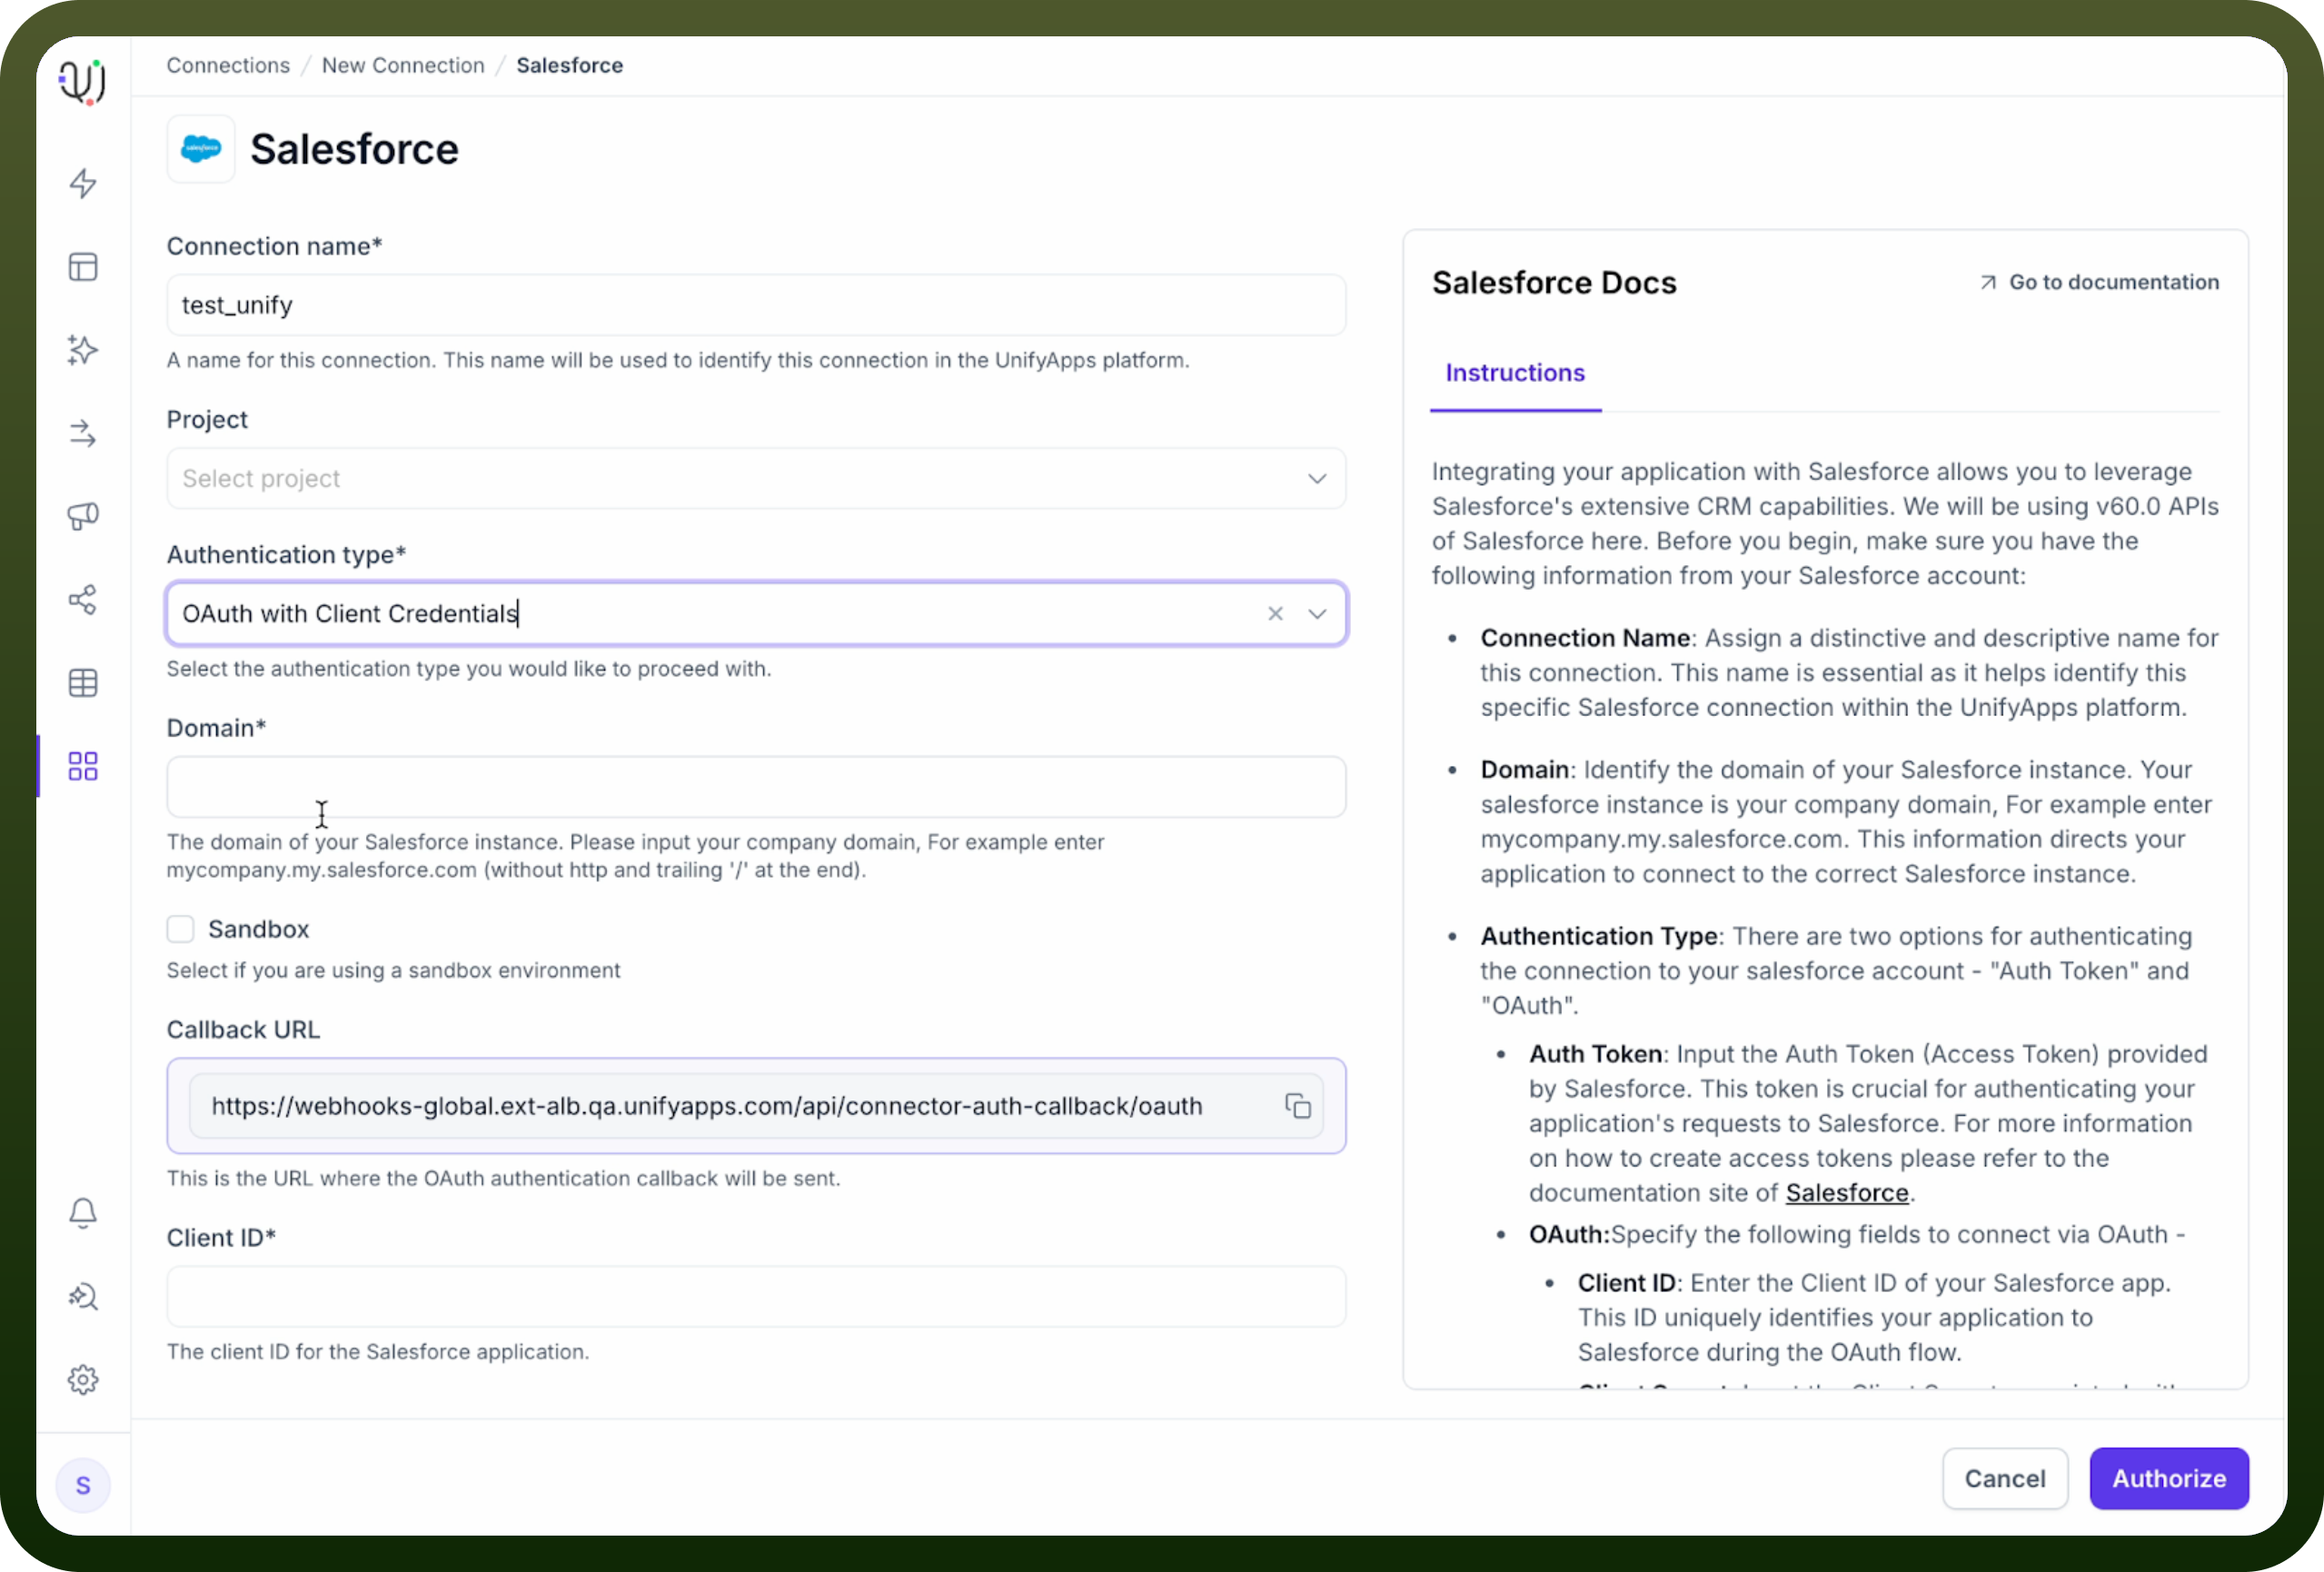This screenshot has height=1572, width=2324.
Task: Open the four-squares connections sidebar icon
Action: pyautogui.click(x=83, y=766)
